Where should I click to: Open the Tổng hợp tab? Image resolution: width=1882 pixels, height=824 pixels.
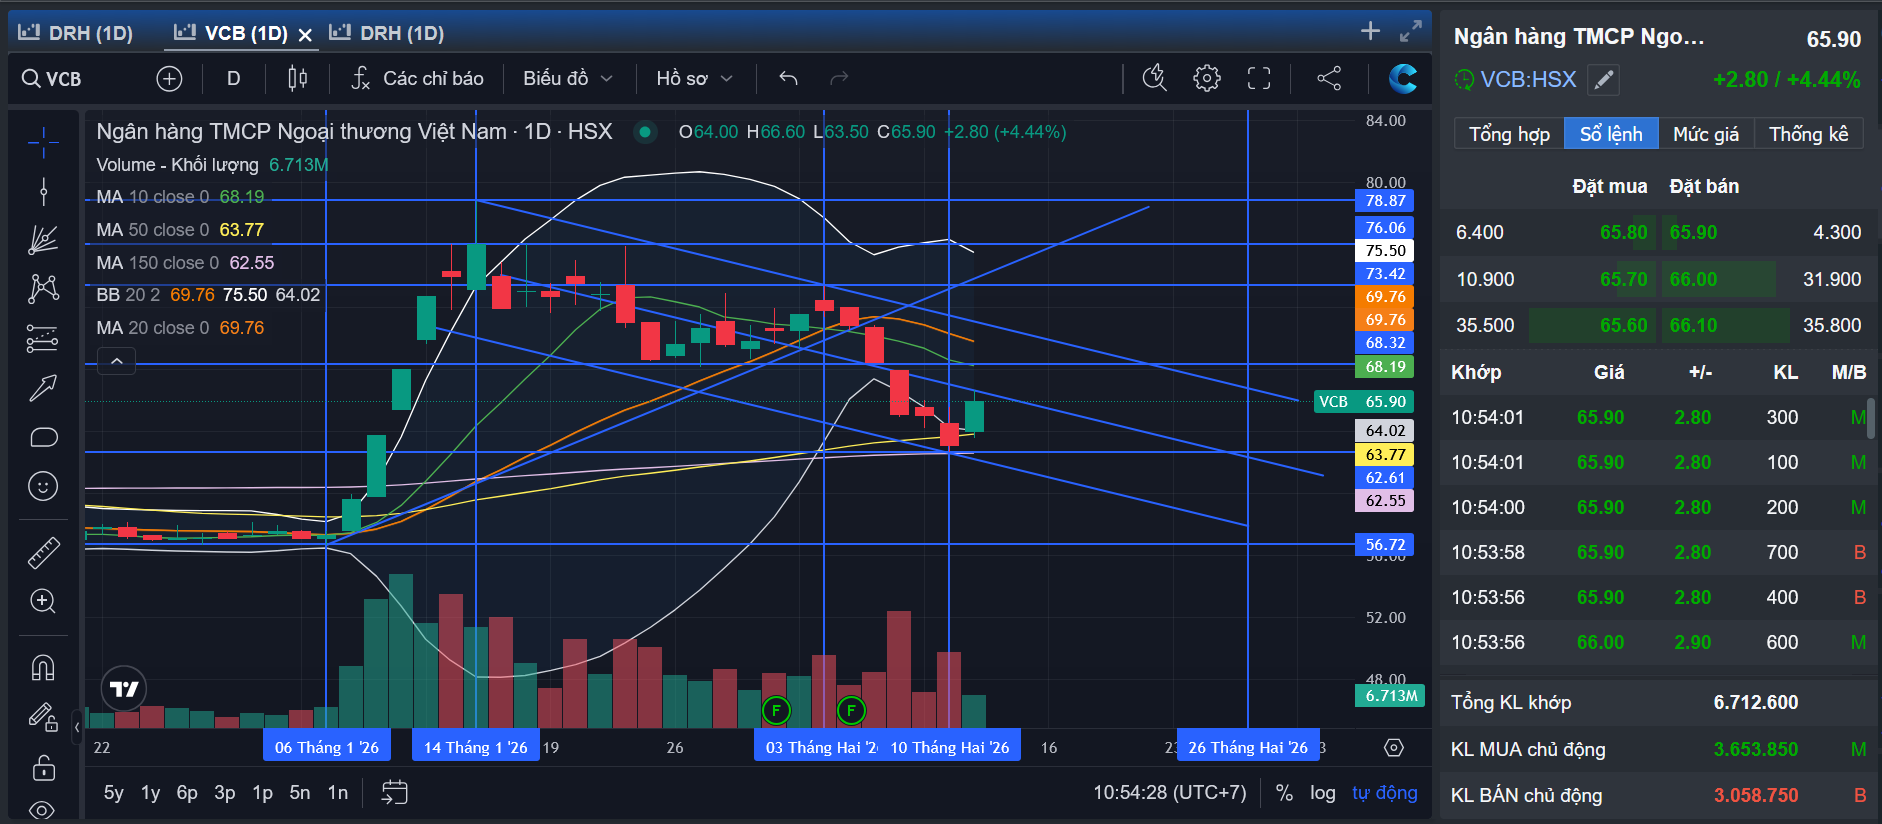(x=1509, y=134)
